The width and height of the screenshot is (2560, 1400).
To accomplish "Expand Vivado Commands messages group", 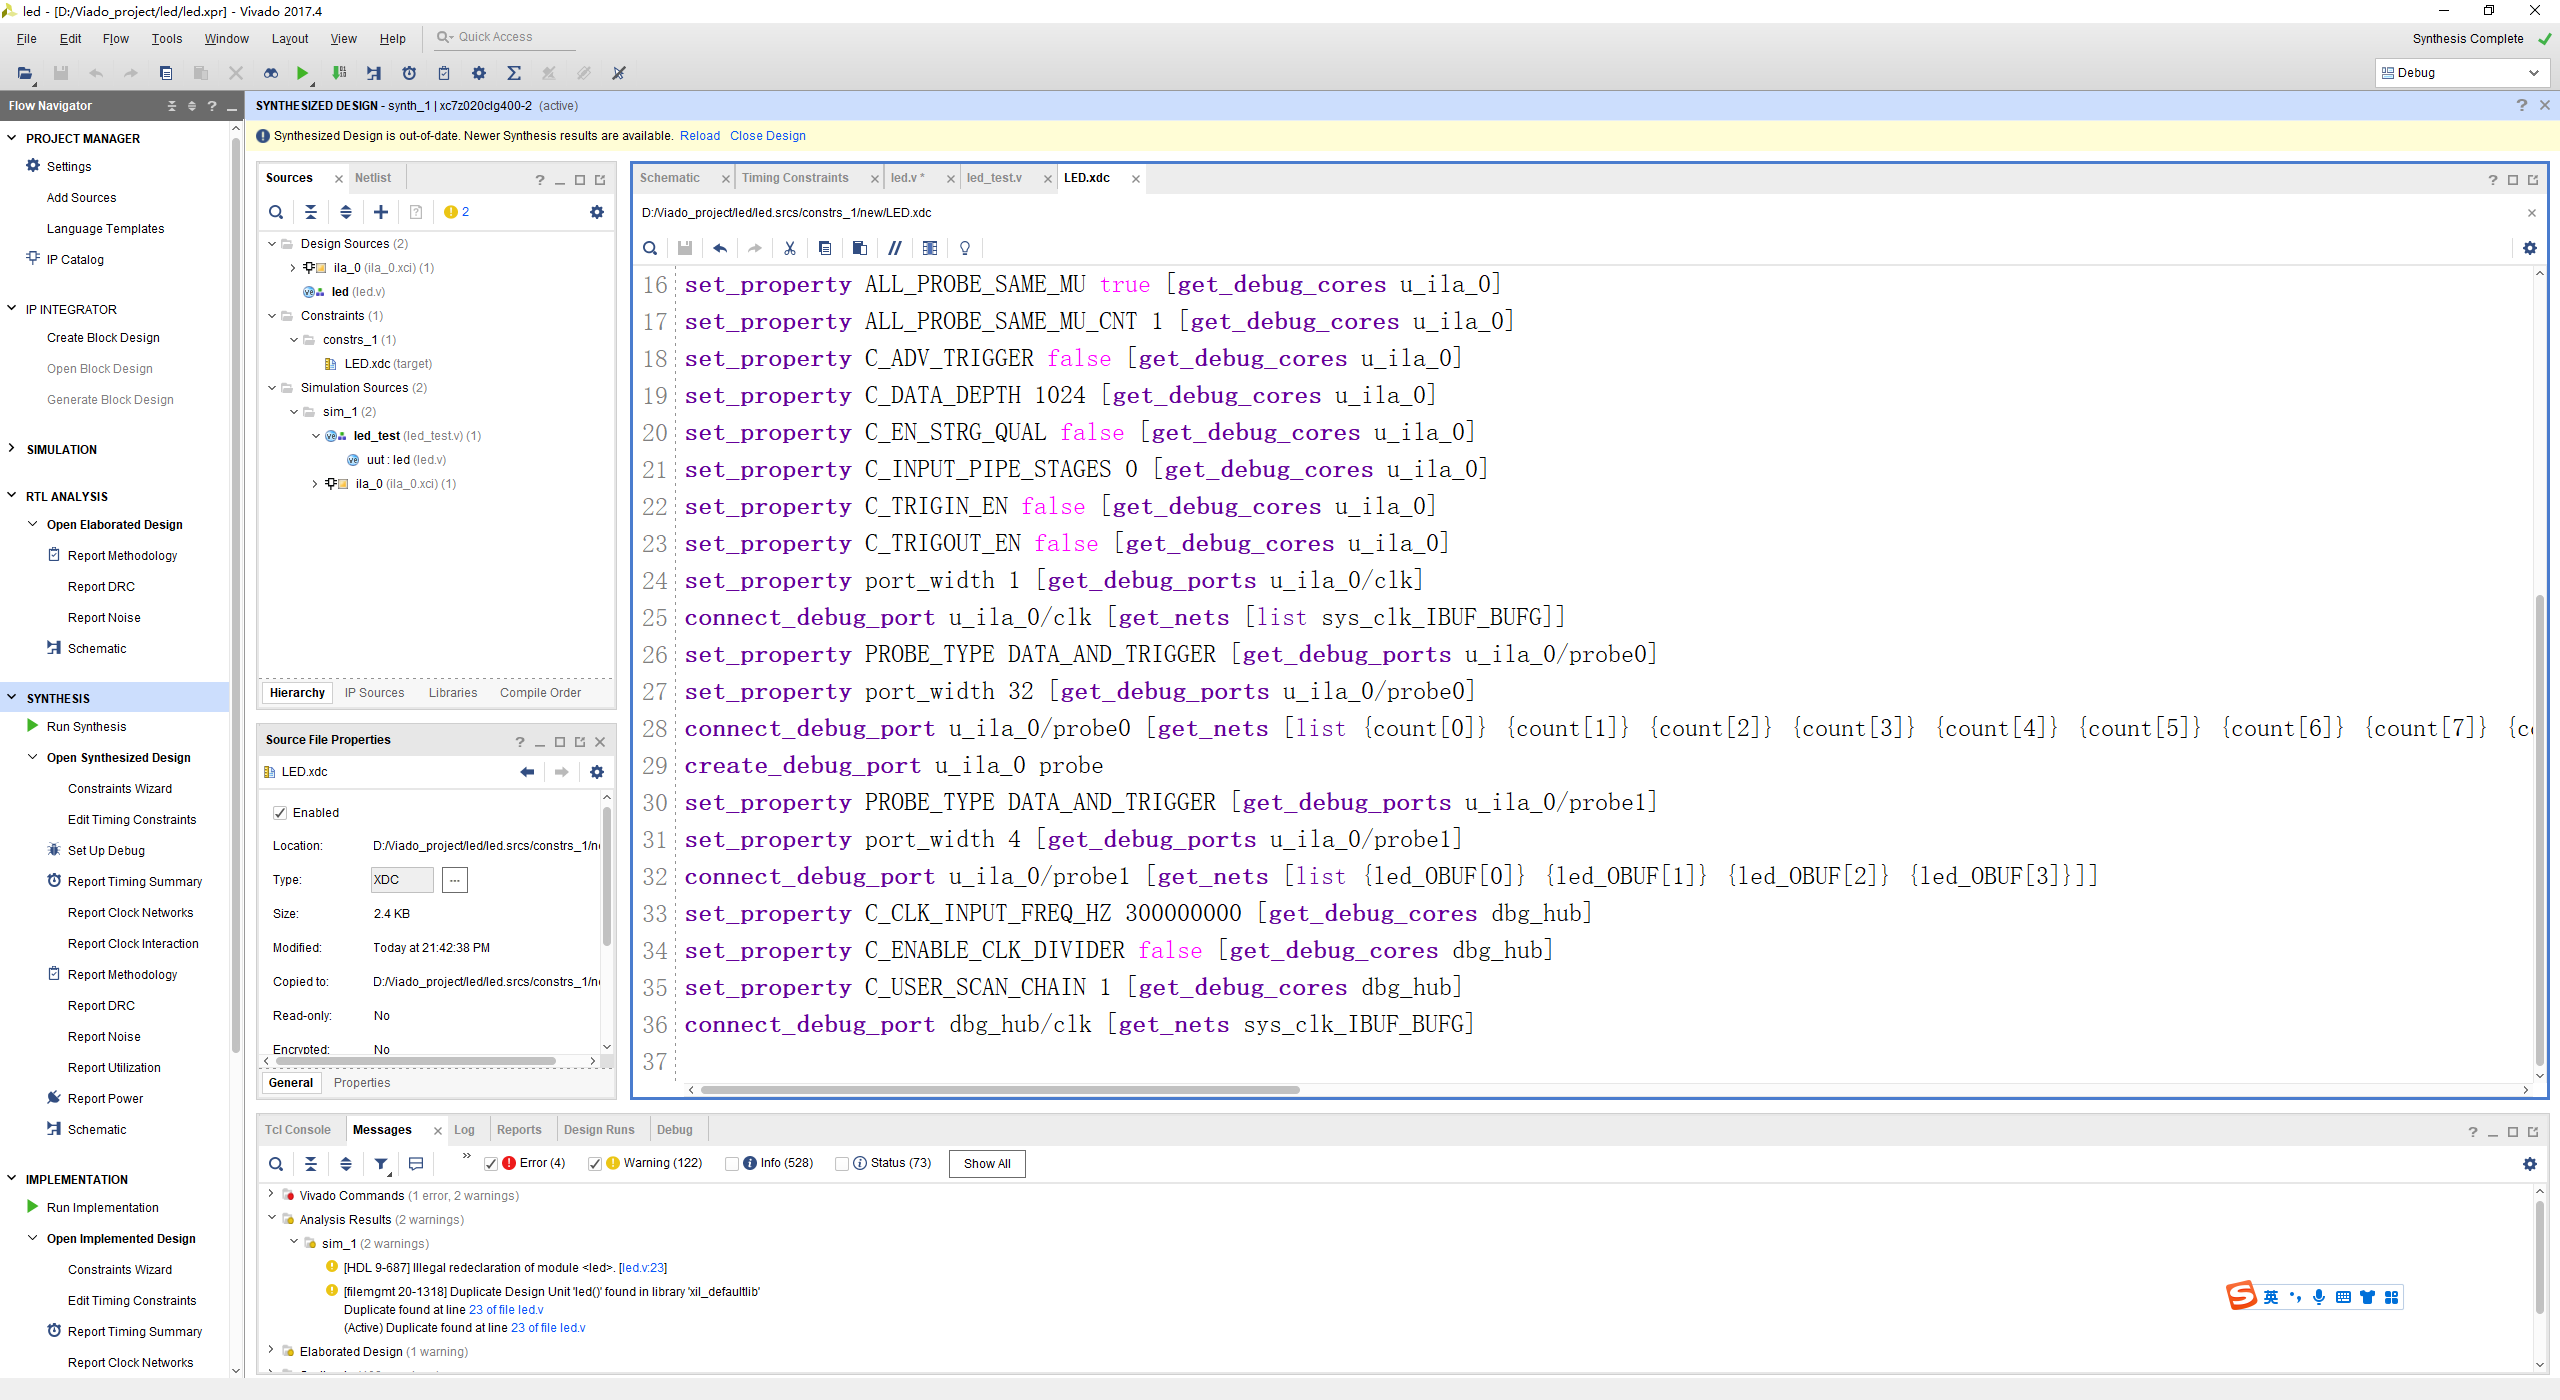I will pyautogui.click(x=271, y=1194).
